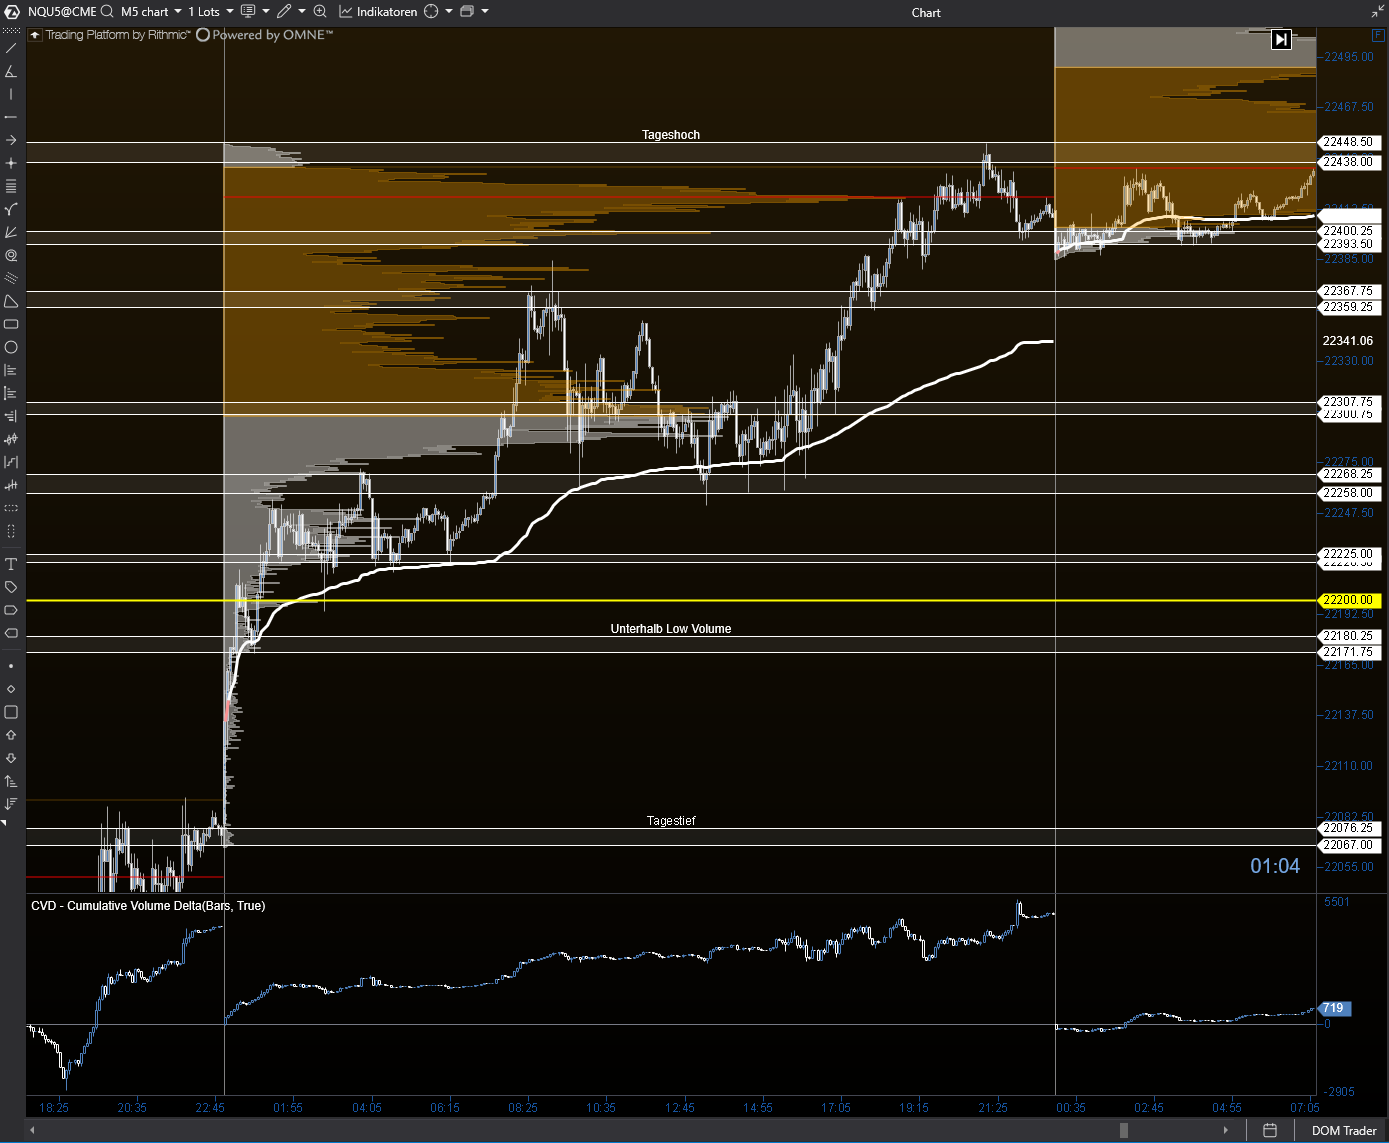
Task: Open the Indikatoren menu
Action: (x=379, y=12)
